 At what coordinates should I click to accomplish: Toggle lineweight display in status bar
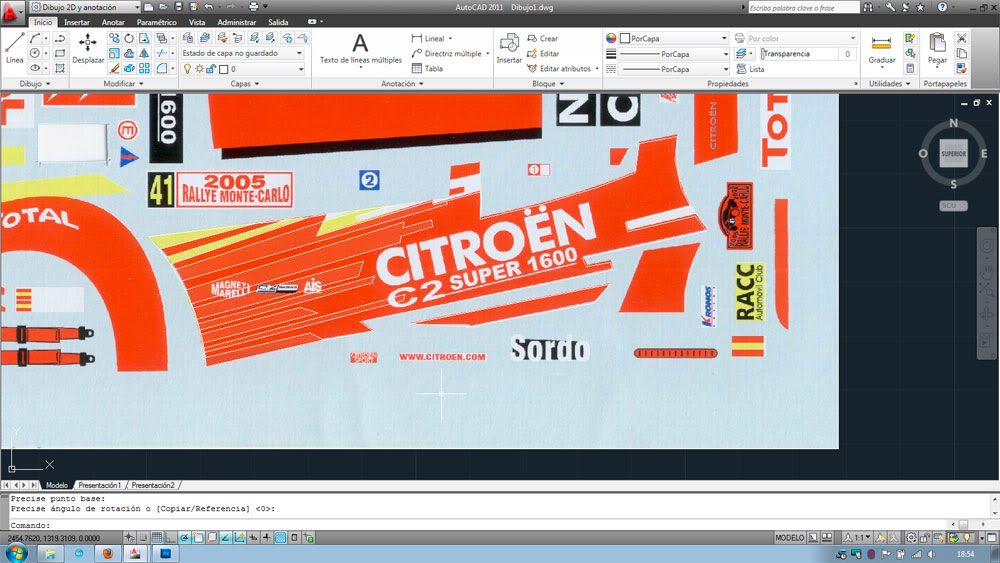pyautogui.click(x=267, y=537)
